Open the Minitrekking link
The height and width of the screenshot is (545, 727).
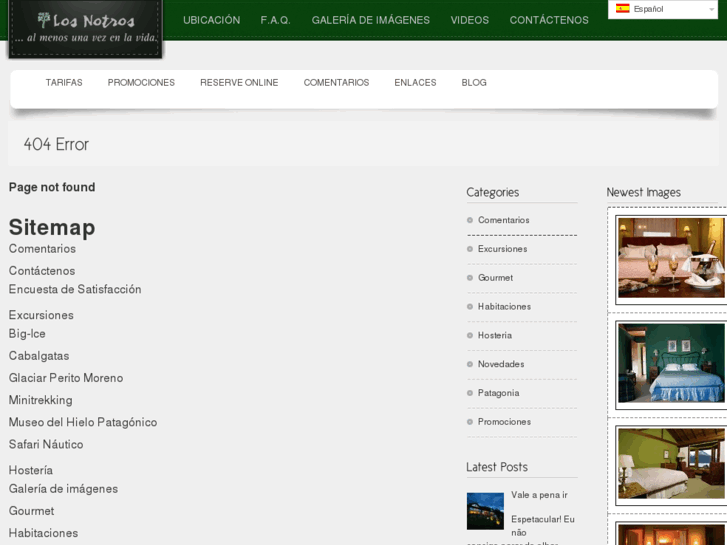tap(41, 400)
